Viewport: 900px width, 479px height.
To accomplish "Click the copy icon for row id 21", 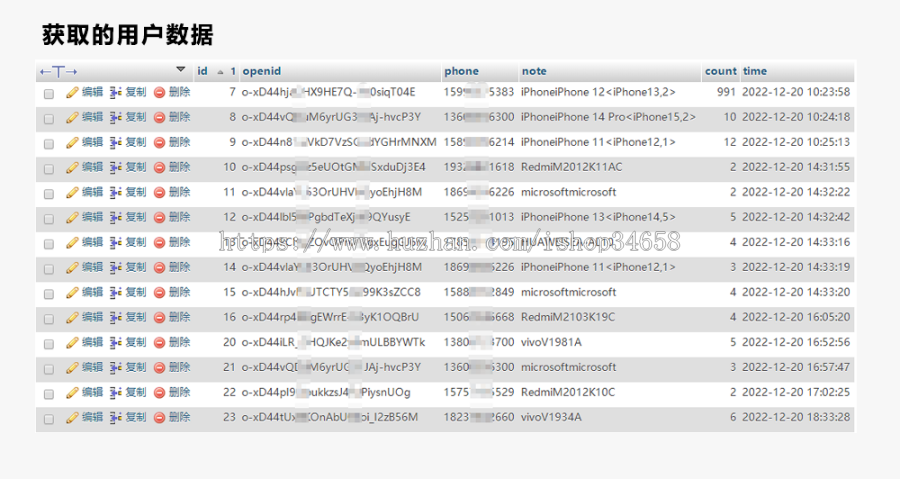I will coord(115,368).
